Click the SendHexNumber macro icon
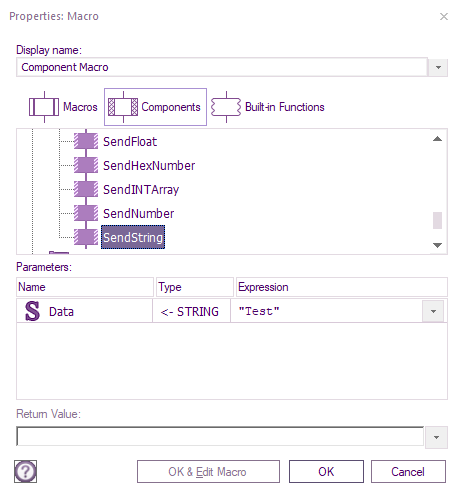The width and height of the screenshot is (460, 499). 86,165
